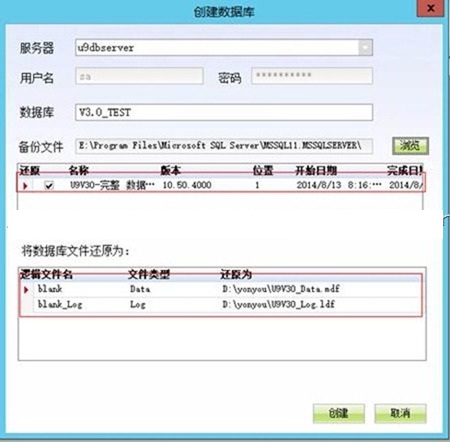Viewport: 450px width, 442px height.
Task: Select the 版本 column header
Action: click(171, 170)
